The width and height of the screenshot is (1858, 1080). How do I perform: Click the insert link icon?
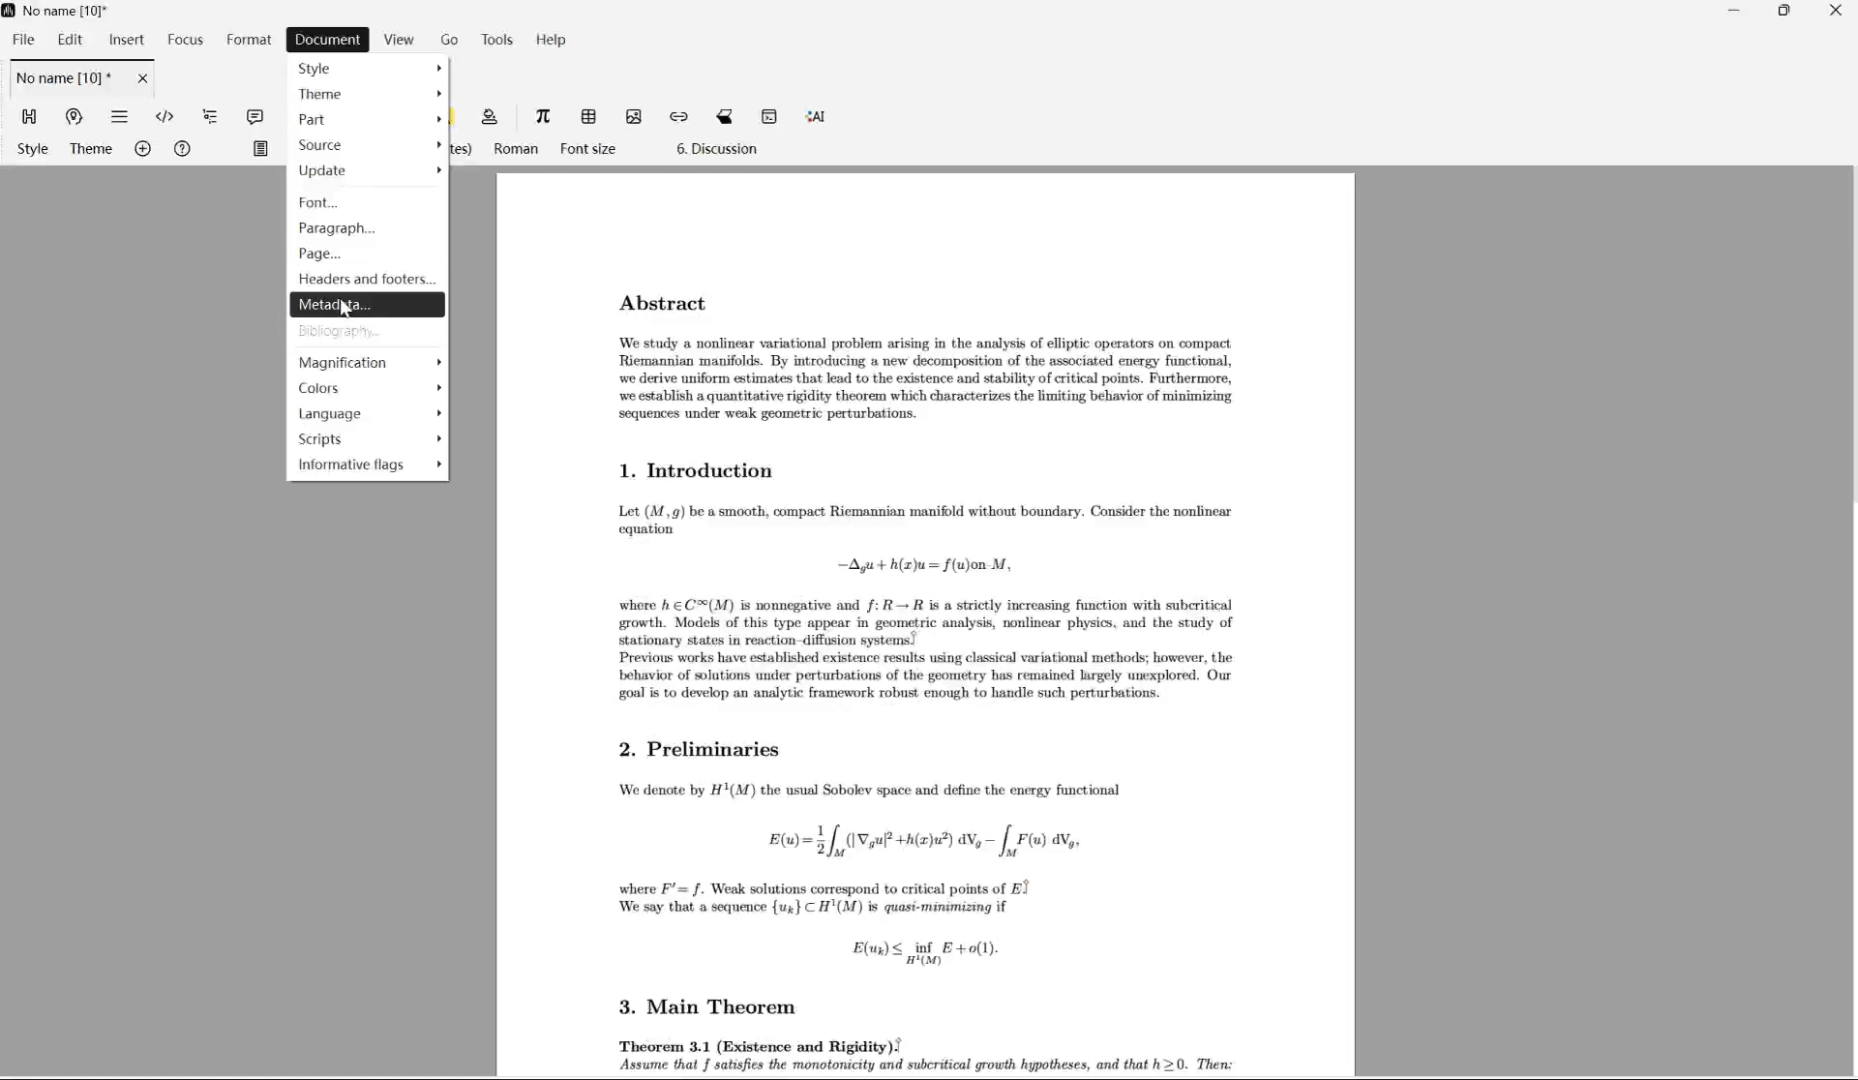pos(679,117)
